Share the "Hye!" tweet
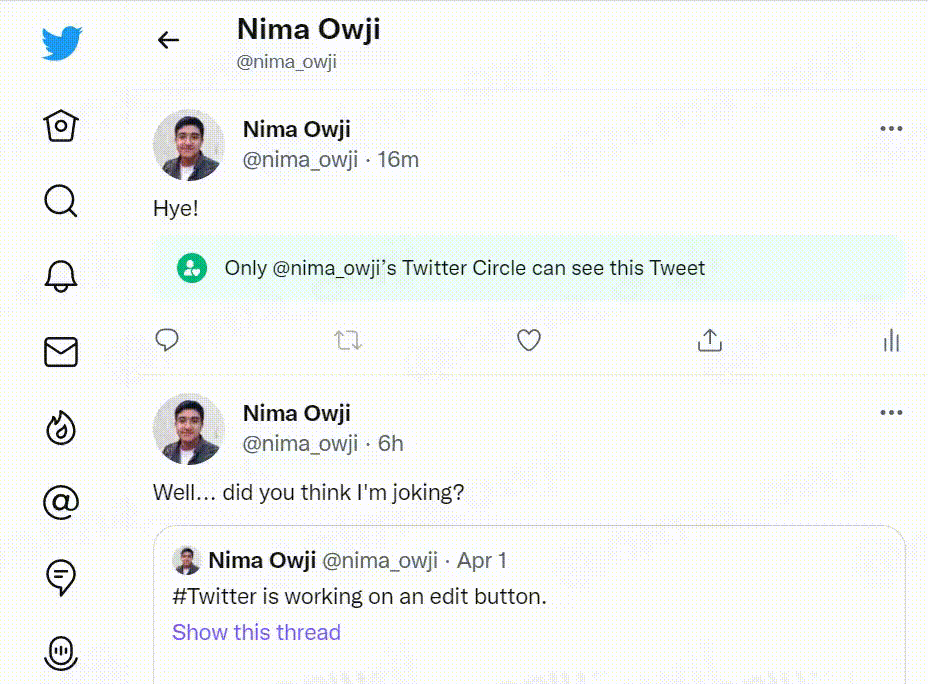 [x=709, y=341]
